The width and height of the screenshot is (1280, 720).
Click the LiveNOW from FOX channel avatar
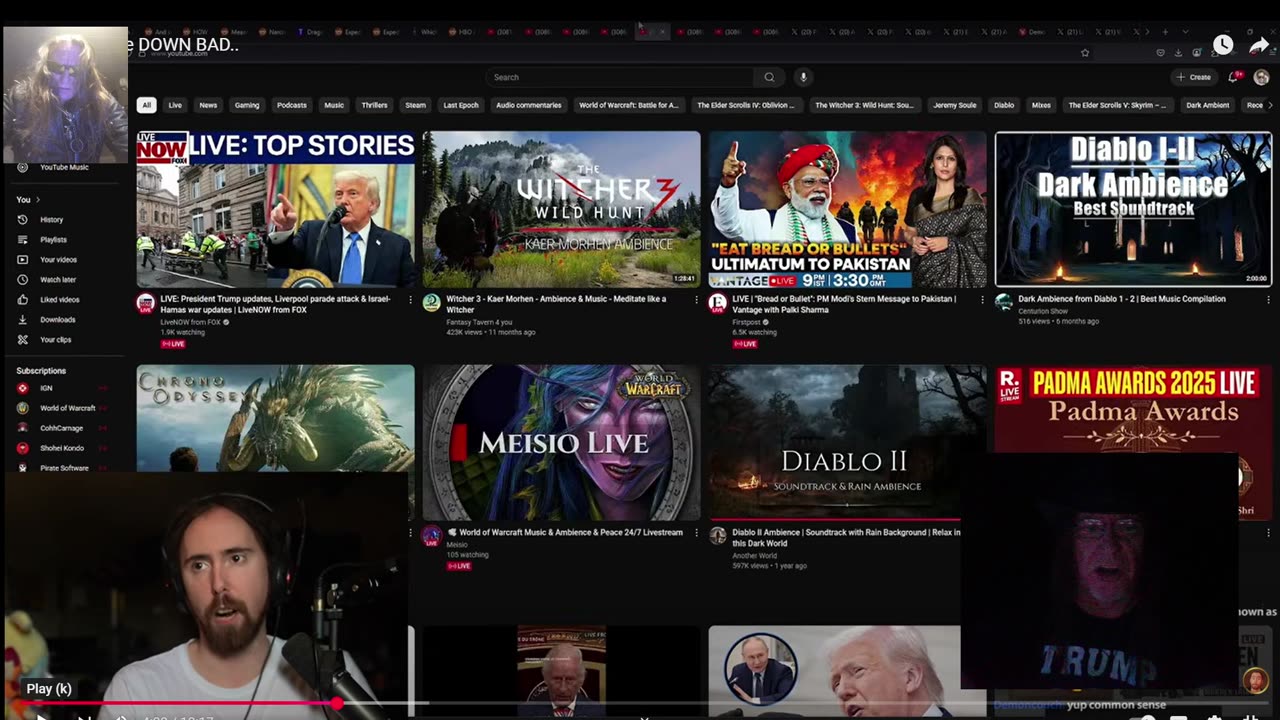pyautogui.click(x=146, y=303)
